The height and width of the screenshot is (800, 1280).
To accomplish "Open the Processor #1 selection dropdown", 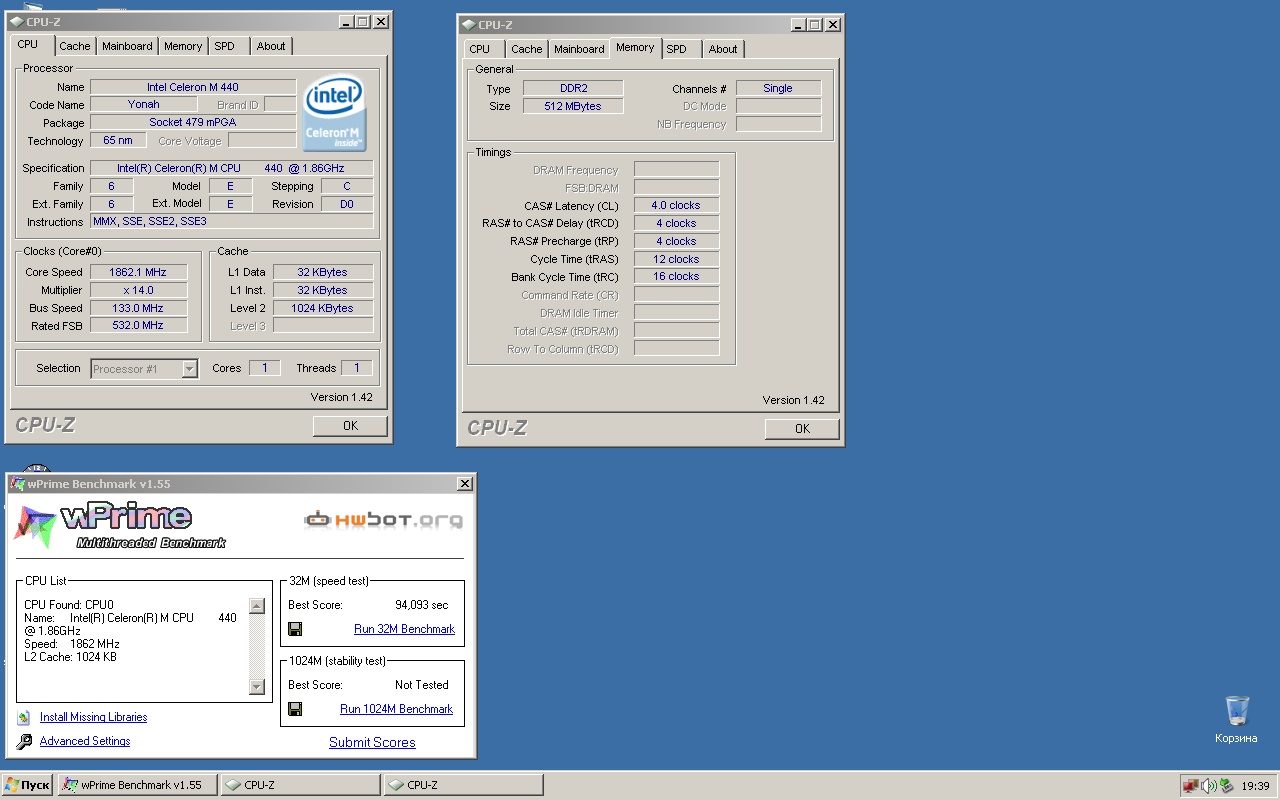I will pyautogui.click(x=189, y=369).
